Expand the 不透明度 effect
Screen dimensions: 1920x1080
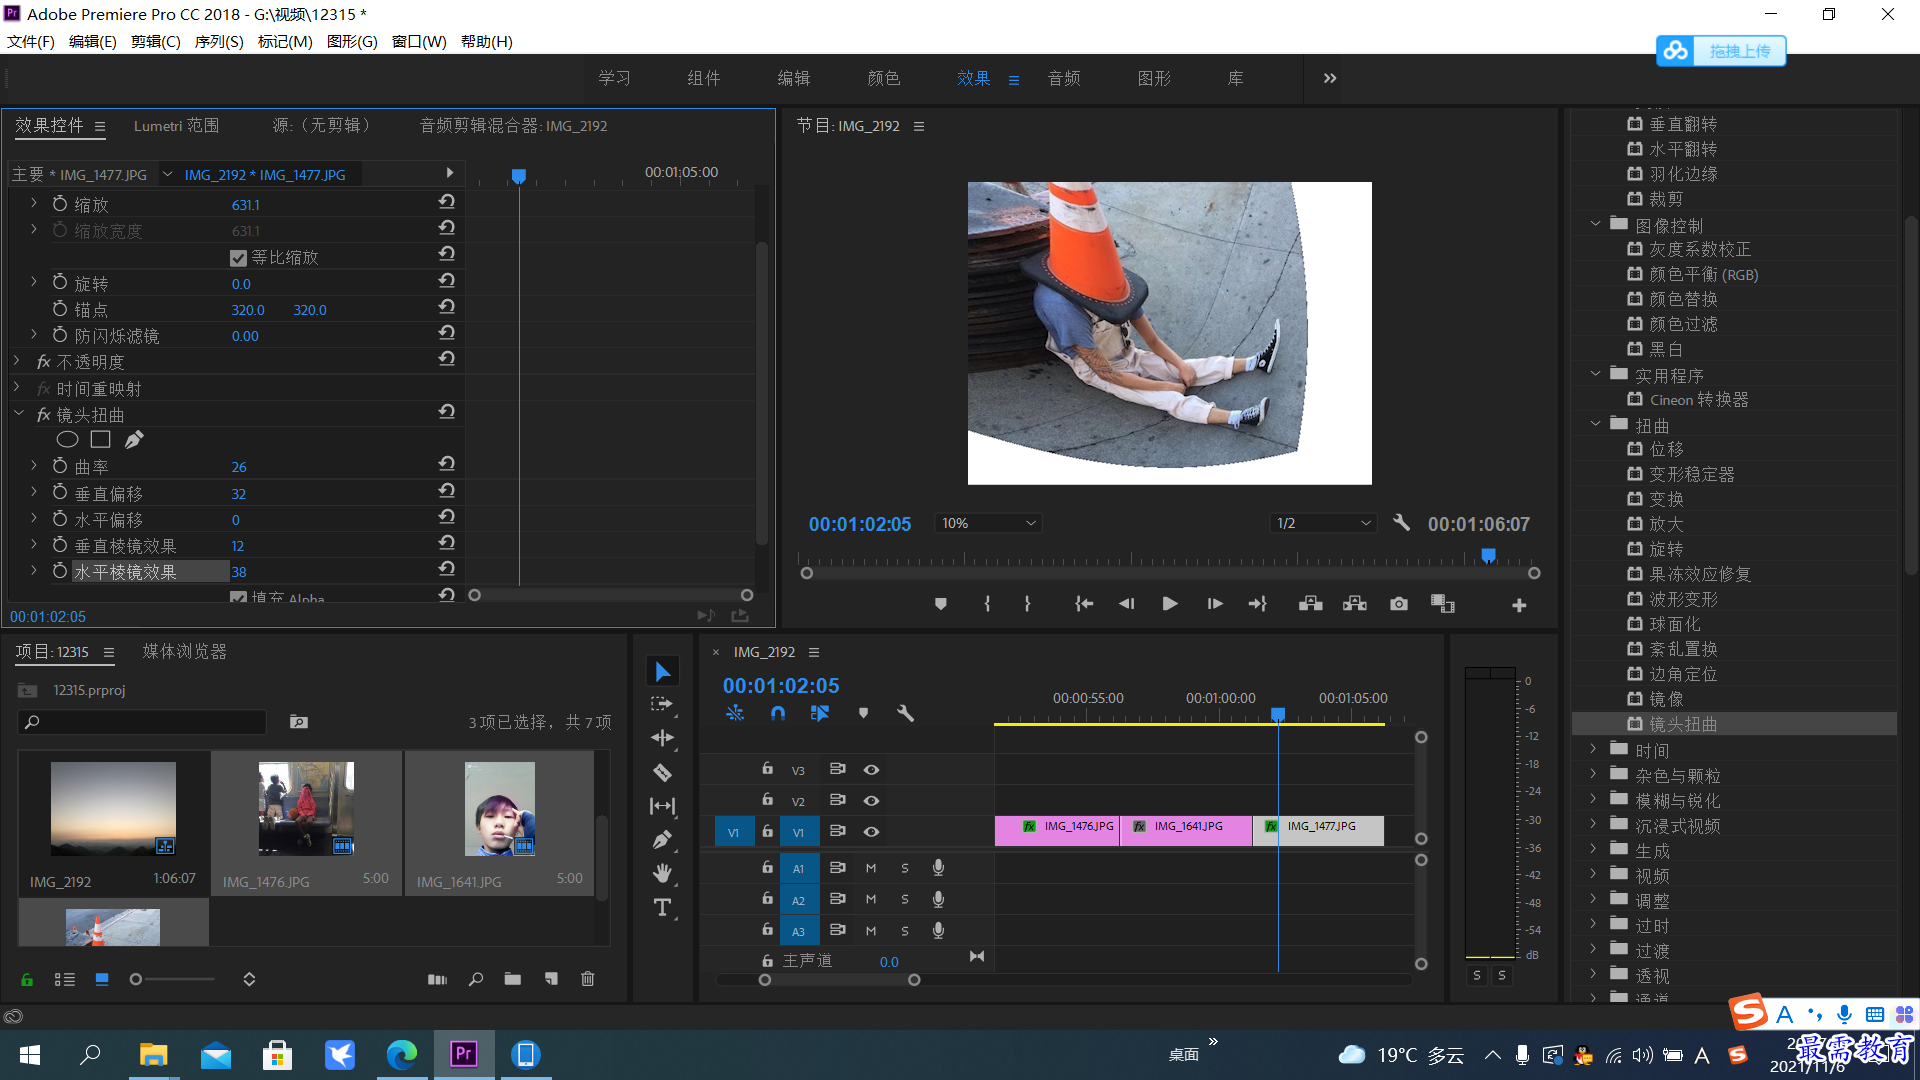click(x=17, y=361)
